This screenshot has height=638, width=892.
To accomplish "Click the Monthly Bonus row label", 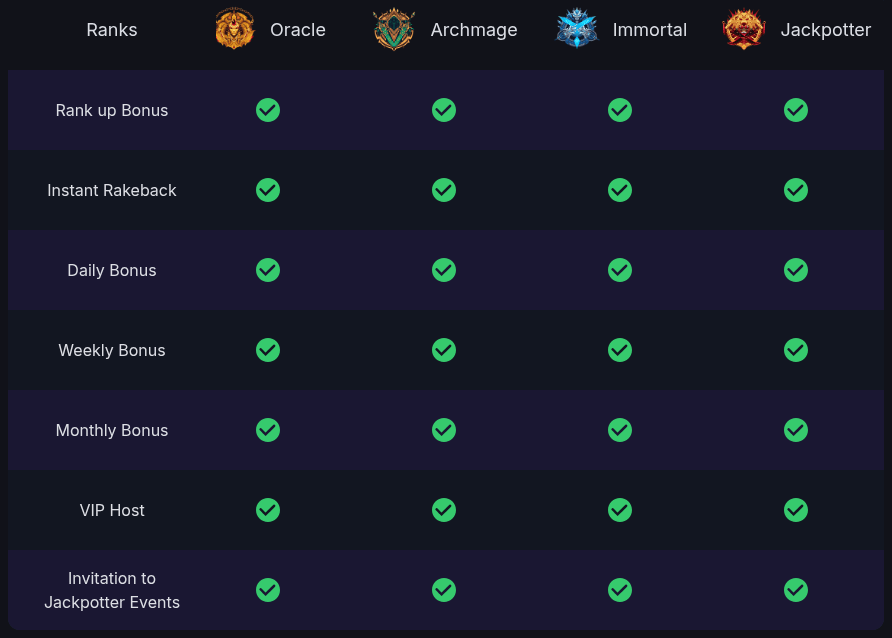I will 112,430.
